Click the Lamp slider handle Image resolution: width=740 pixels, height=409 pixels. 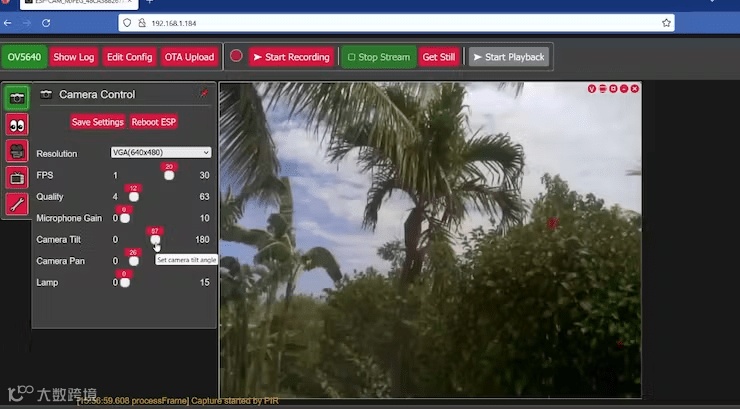125,282
